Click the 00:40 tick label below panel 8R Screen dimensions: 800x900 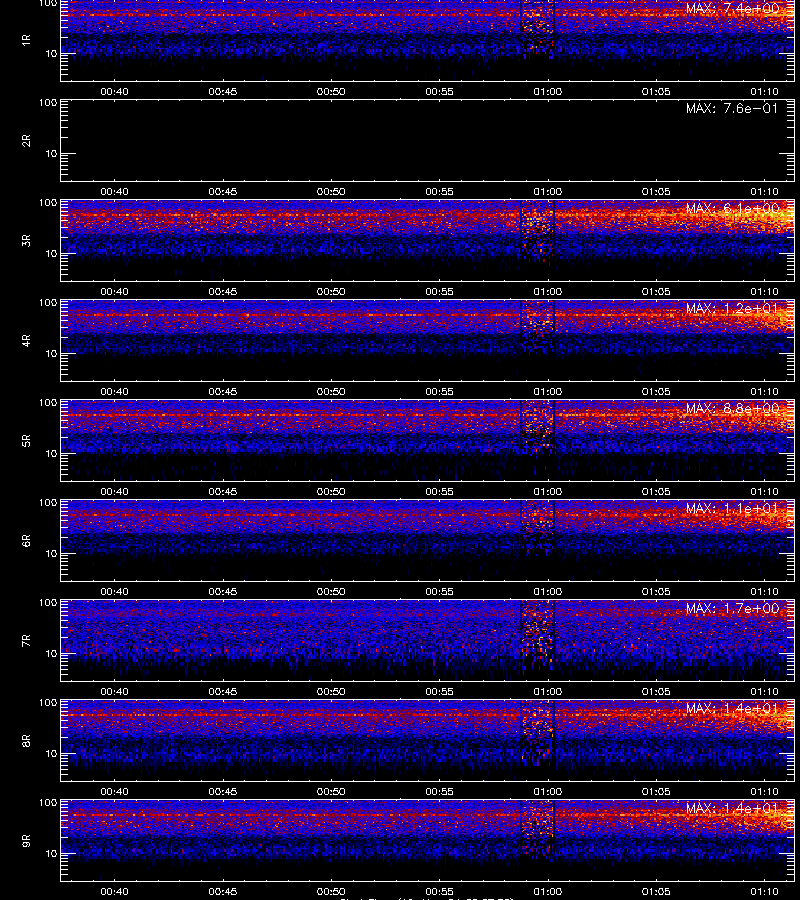[x=114, y=792]
